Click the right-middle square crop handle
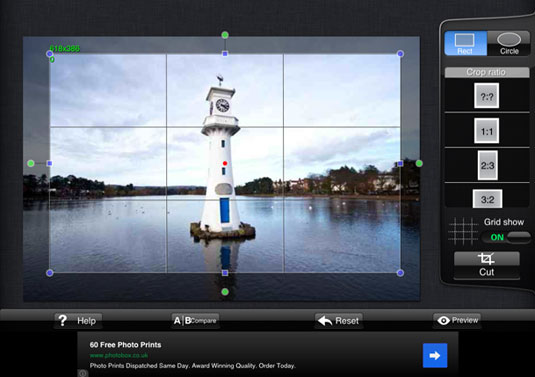 [x=400, y=163]
